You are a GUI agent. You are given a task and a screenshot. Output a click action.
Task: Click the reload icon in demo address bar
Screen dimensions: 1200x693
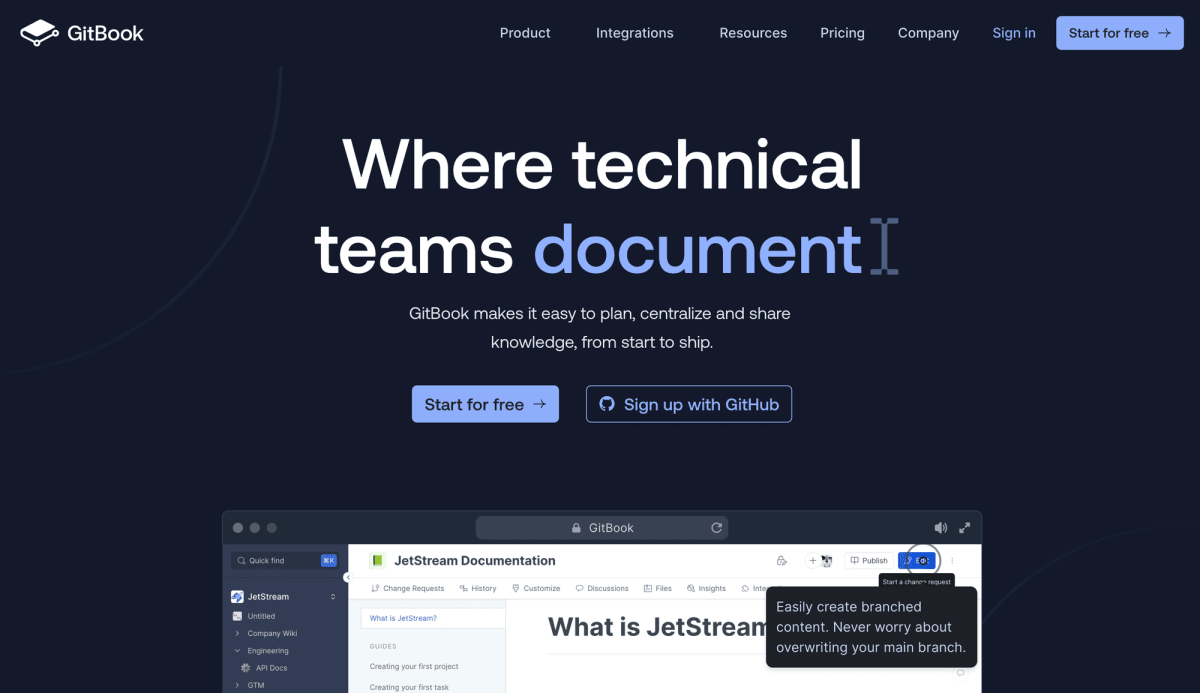[716, 528]
